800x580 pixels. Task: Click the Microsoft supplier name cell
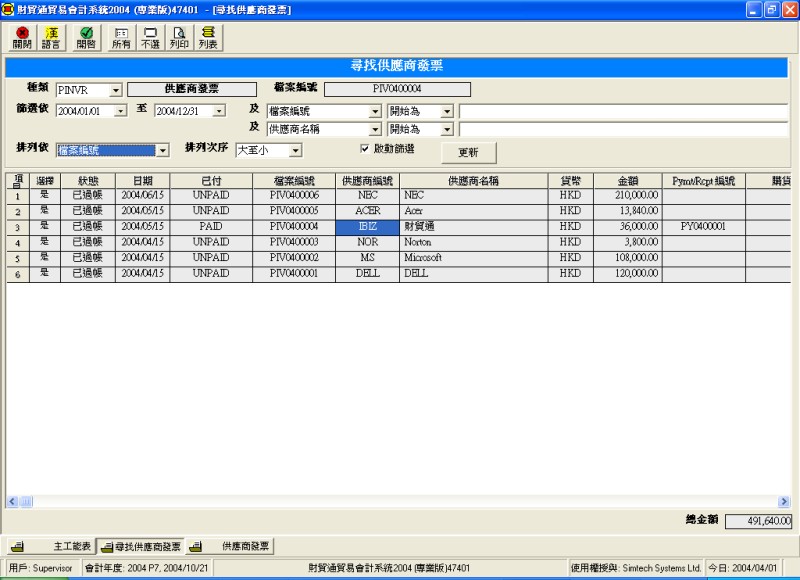pos(473,258)
